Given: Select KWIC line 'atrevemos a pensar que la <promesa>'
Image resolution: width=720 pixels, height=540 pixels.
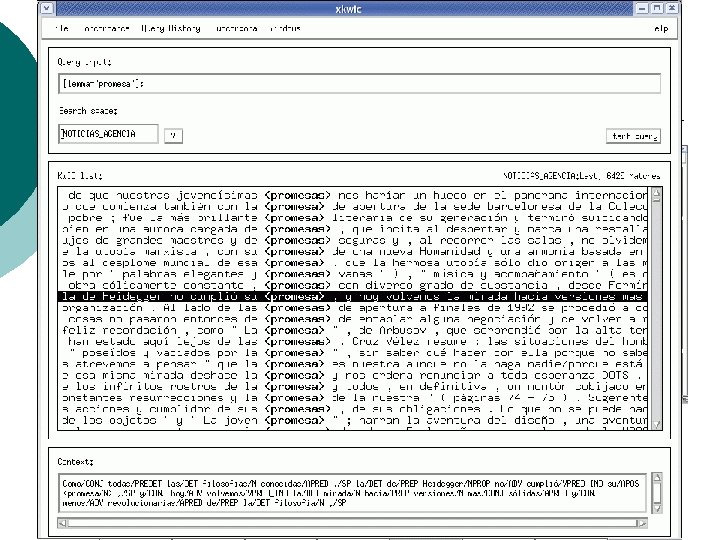Looking at the screenshot, I should point(354,364).
